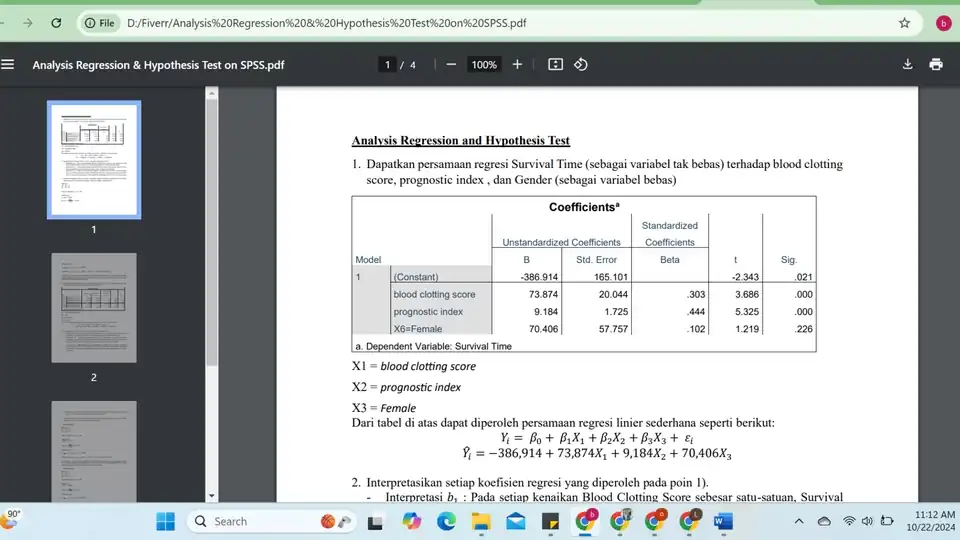Screen dimensions: 960x540
Task: Click the battery status icon
Action: pos(887,522)
